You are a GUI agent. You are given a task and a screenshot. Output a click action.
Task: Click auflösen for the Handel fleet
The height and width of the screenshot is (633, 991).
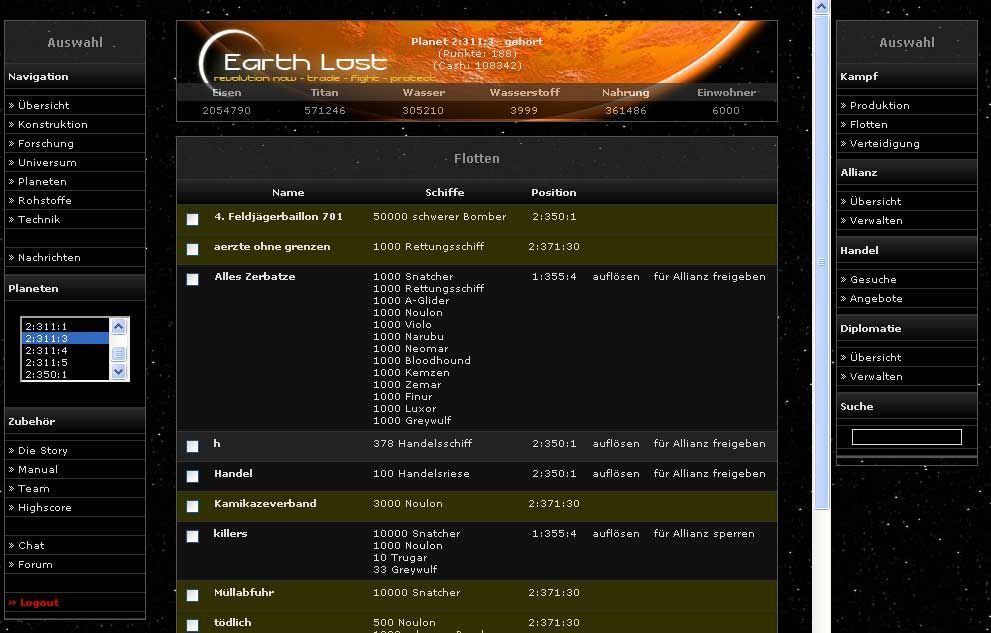pyautogui.click(x=616, y=474)
